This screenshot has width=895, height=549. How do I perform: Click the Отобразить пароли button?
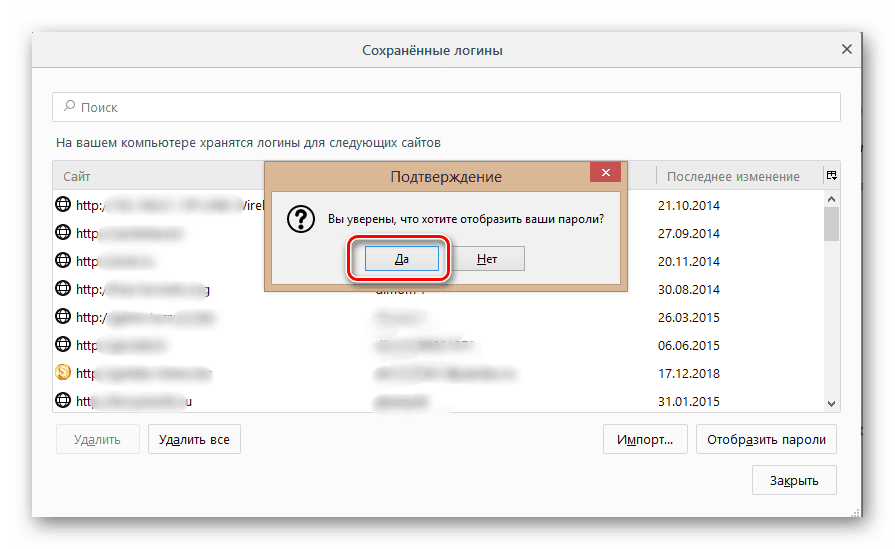[766, 439]
